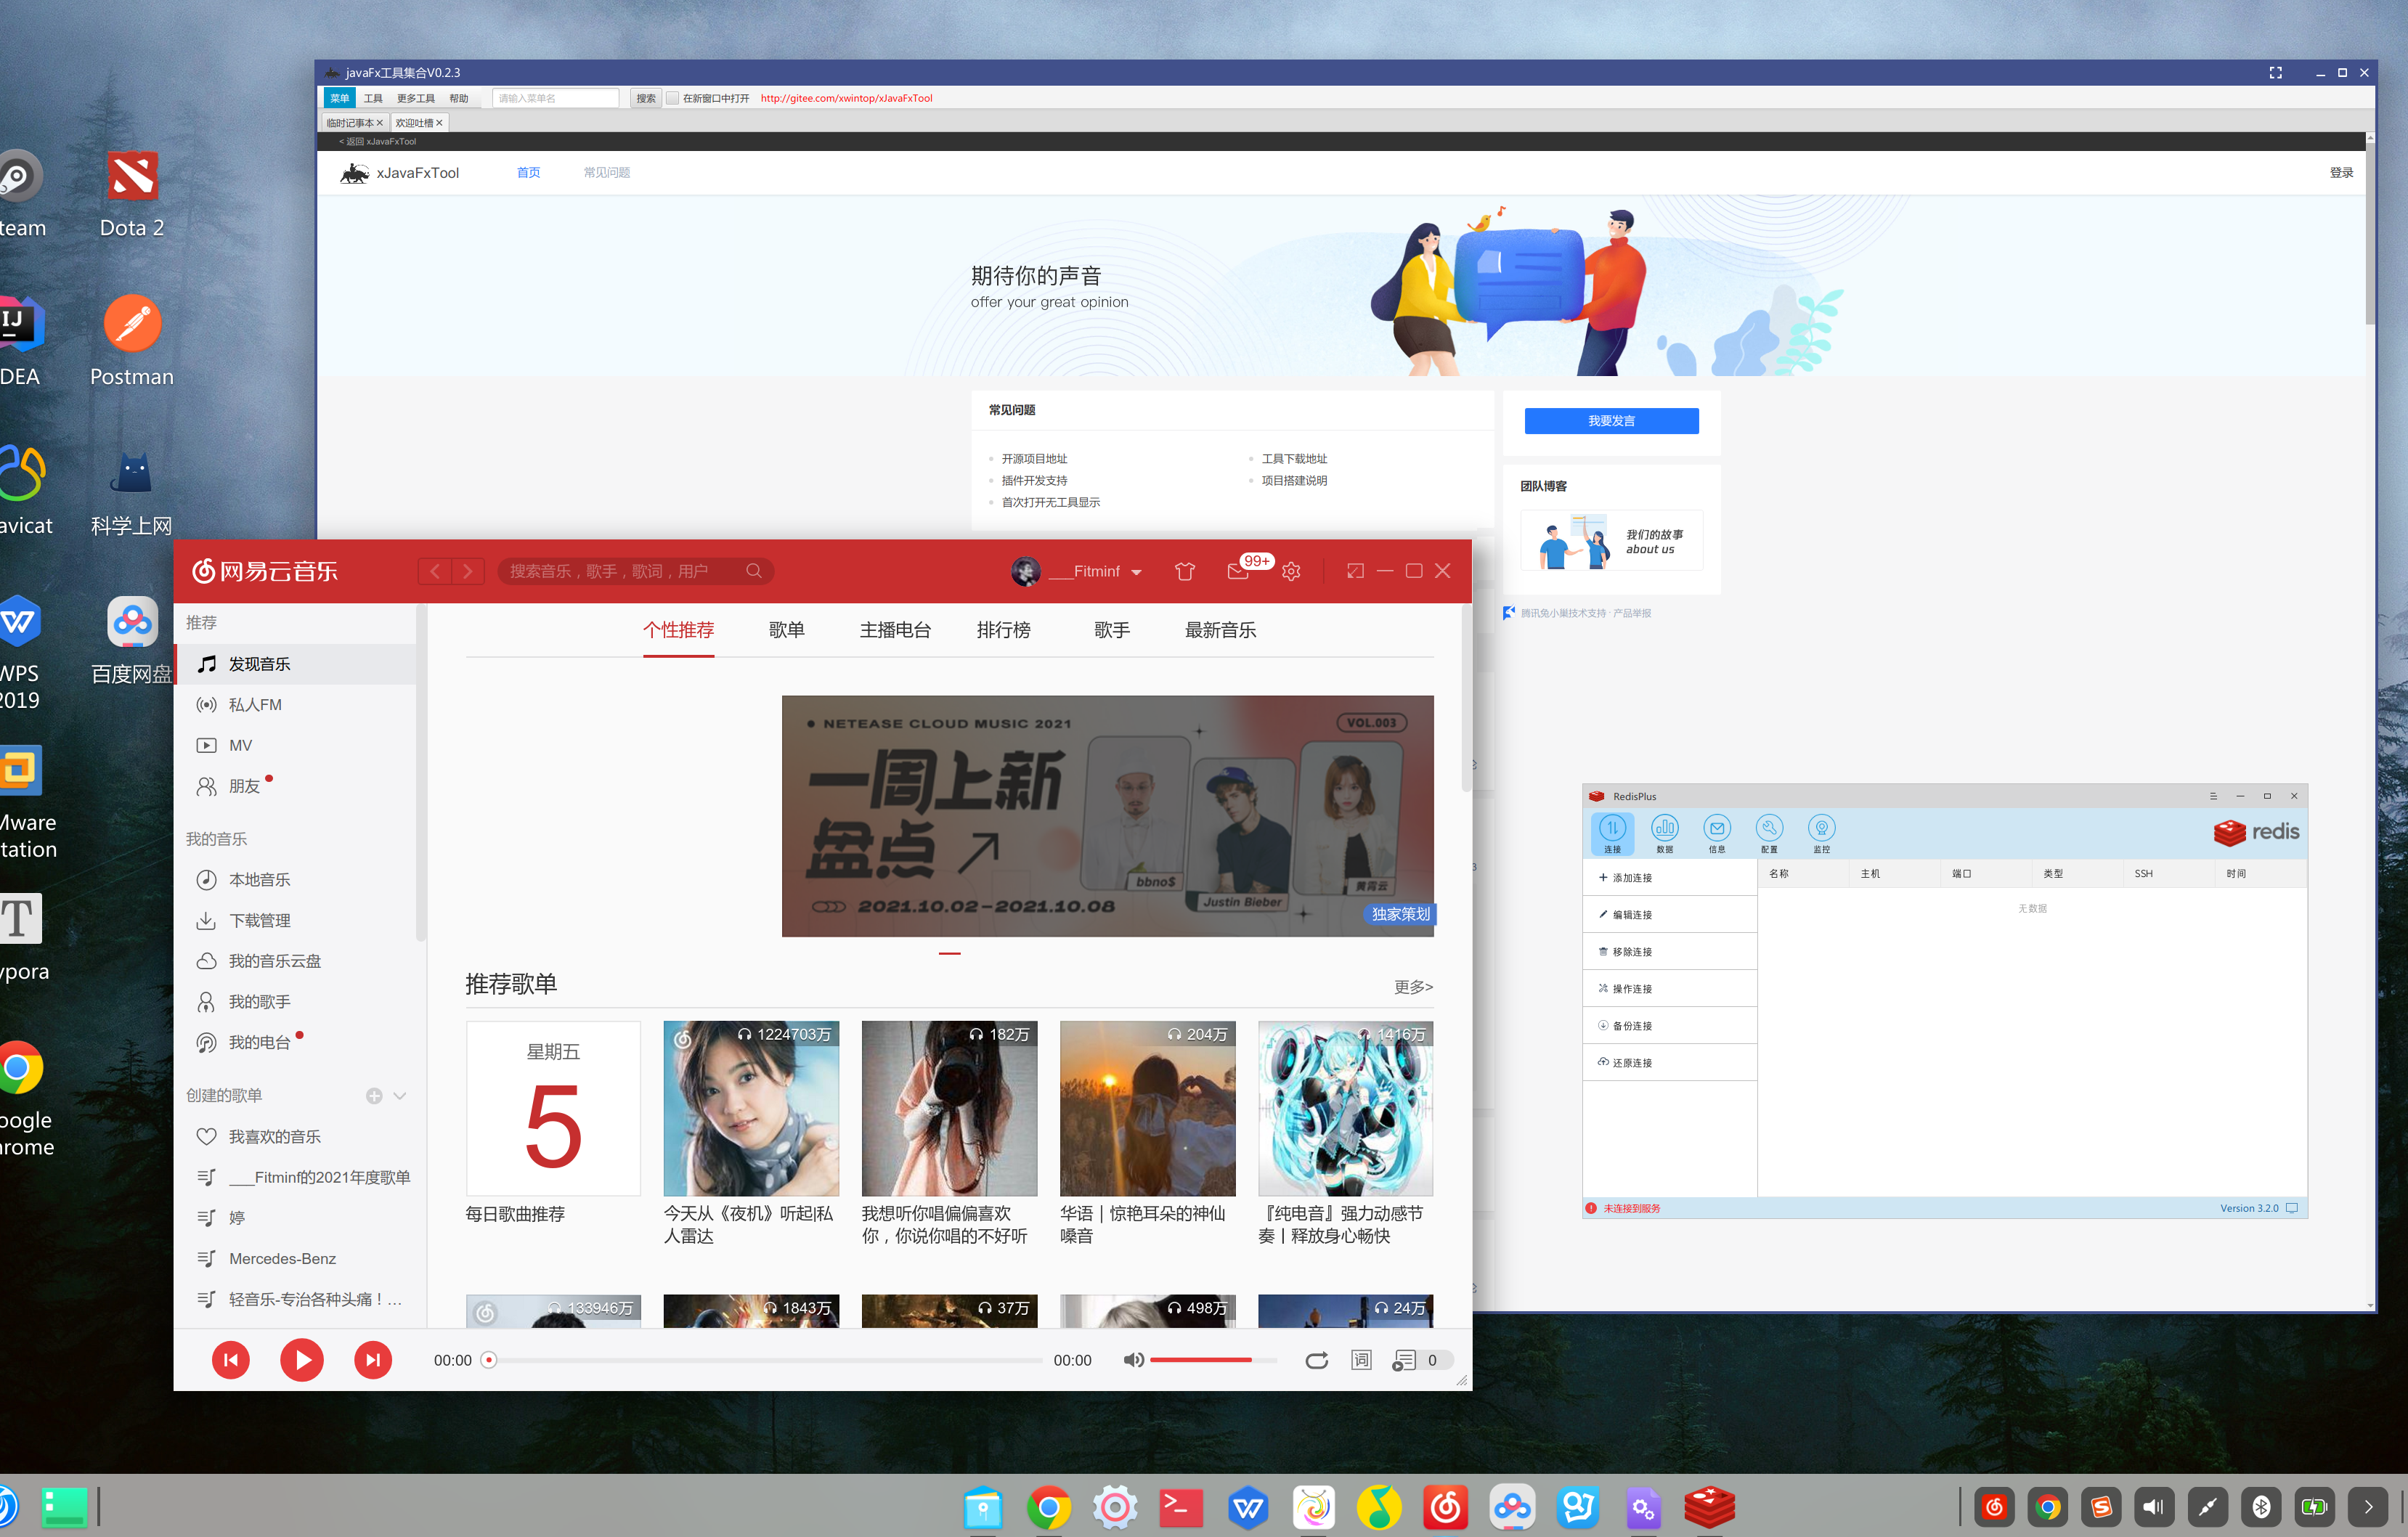Add new playlist with plus icon
2408x1537 pixels.
(374, 1095)
